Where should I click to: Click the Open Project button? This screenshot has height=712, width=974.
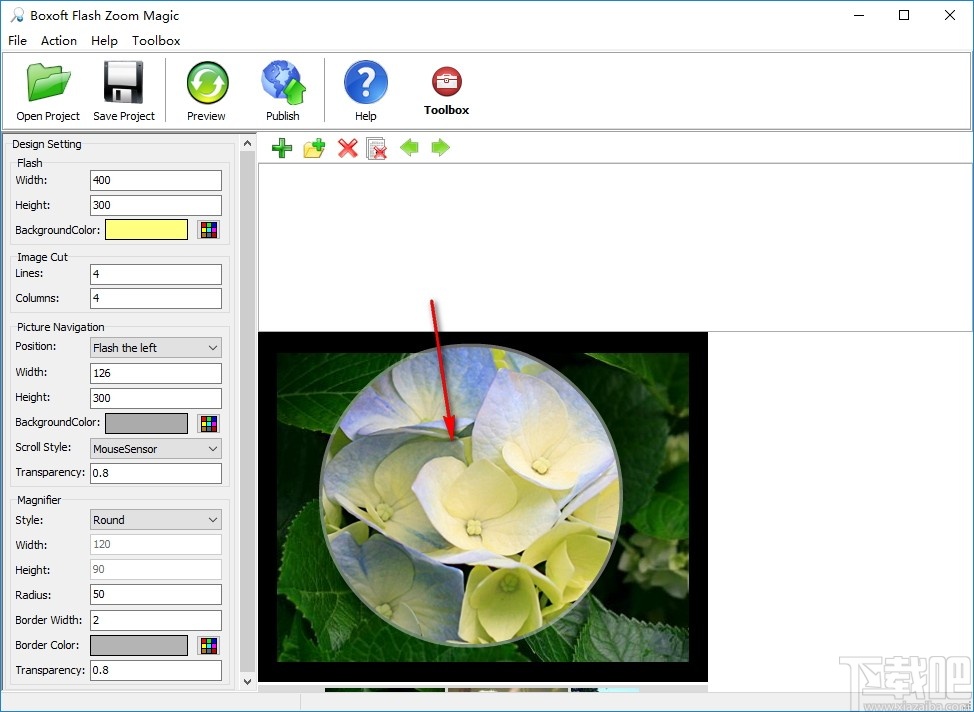tap(47, 88)
